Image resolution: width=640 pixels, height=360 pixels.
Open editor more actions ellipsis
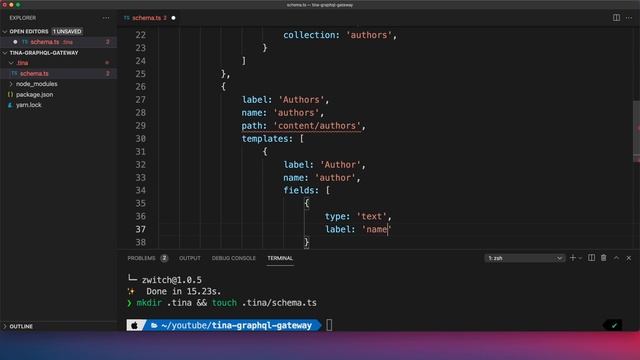coord(629,18)
